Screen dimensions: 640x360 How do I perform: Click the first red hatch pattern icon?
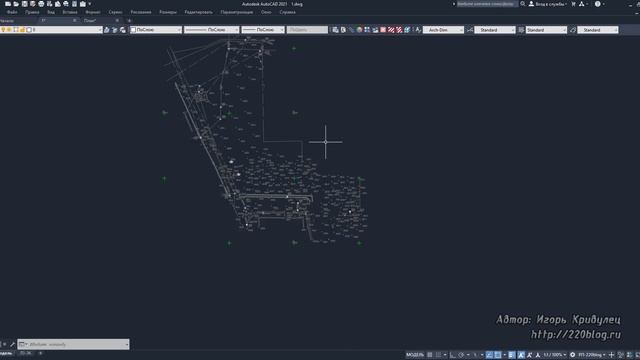(391, 30)
